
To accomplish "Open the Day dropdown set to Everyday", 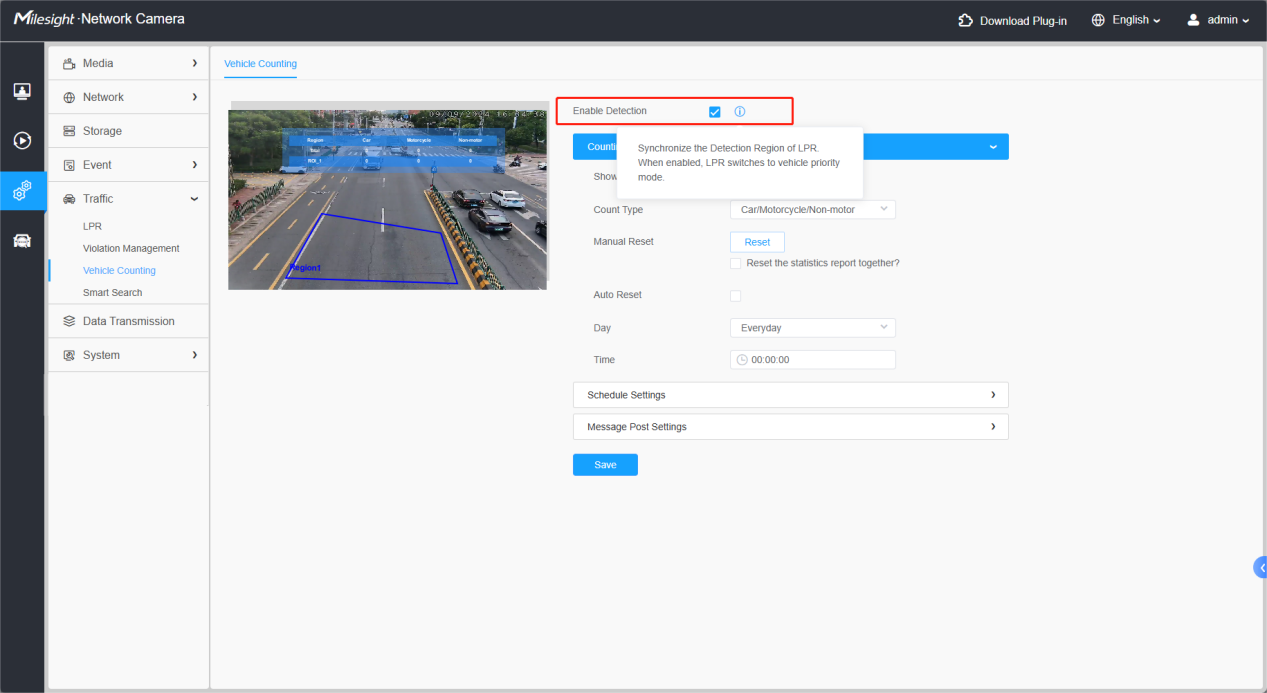I will click(813, 327).
